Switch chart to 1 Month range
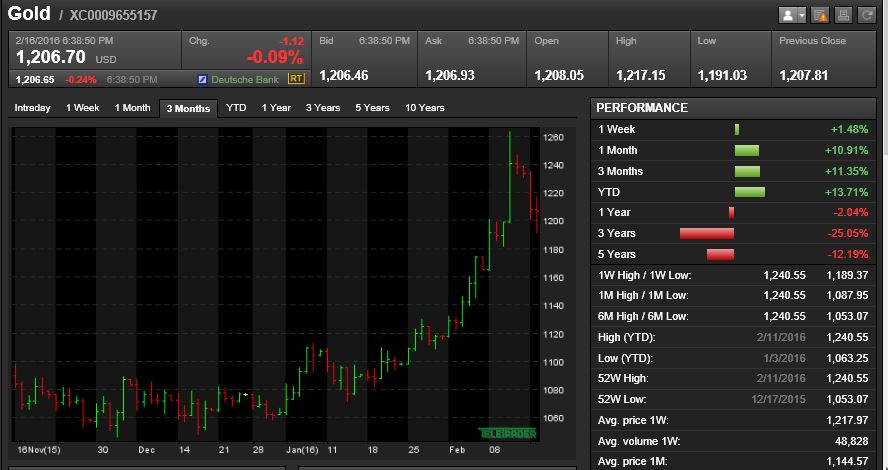 132,108
